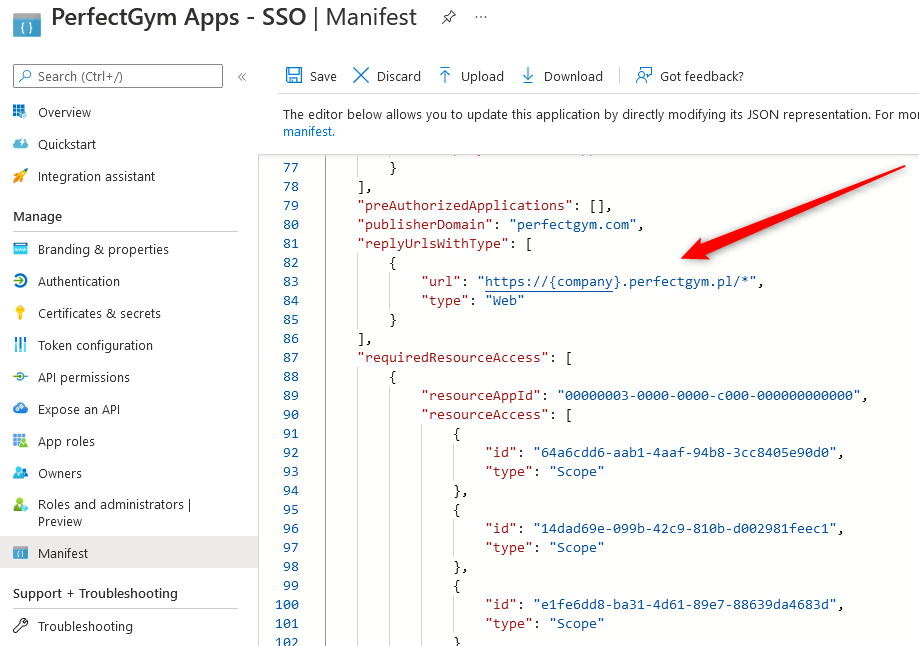This screenshot has width=919, height=646.
Task: Open the App roles page
Action: click(x=66, y=441)
